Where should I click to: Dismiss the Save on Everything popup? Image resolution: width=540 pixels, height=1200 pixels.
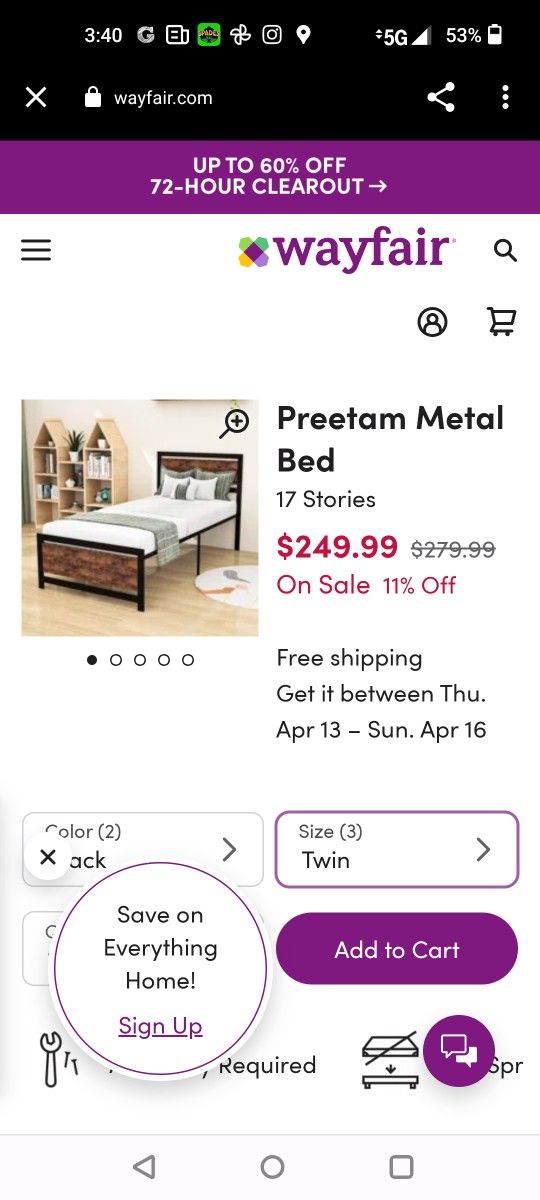(x=47, y=857)
